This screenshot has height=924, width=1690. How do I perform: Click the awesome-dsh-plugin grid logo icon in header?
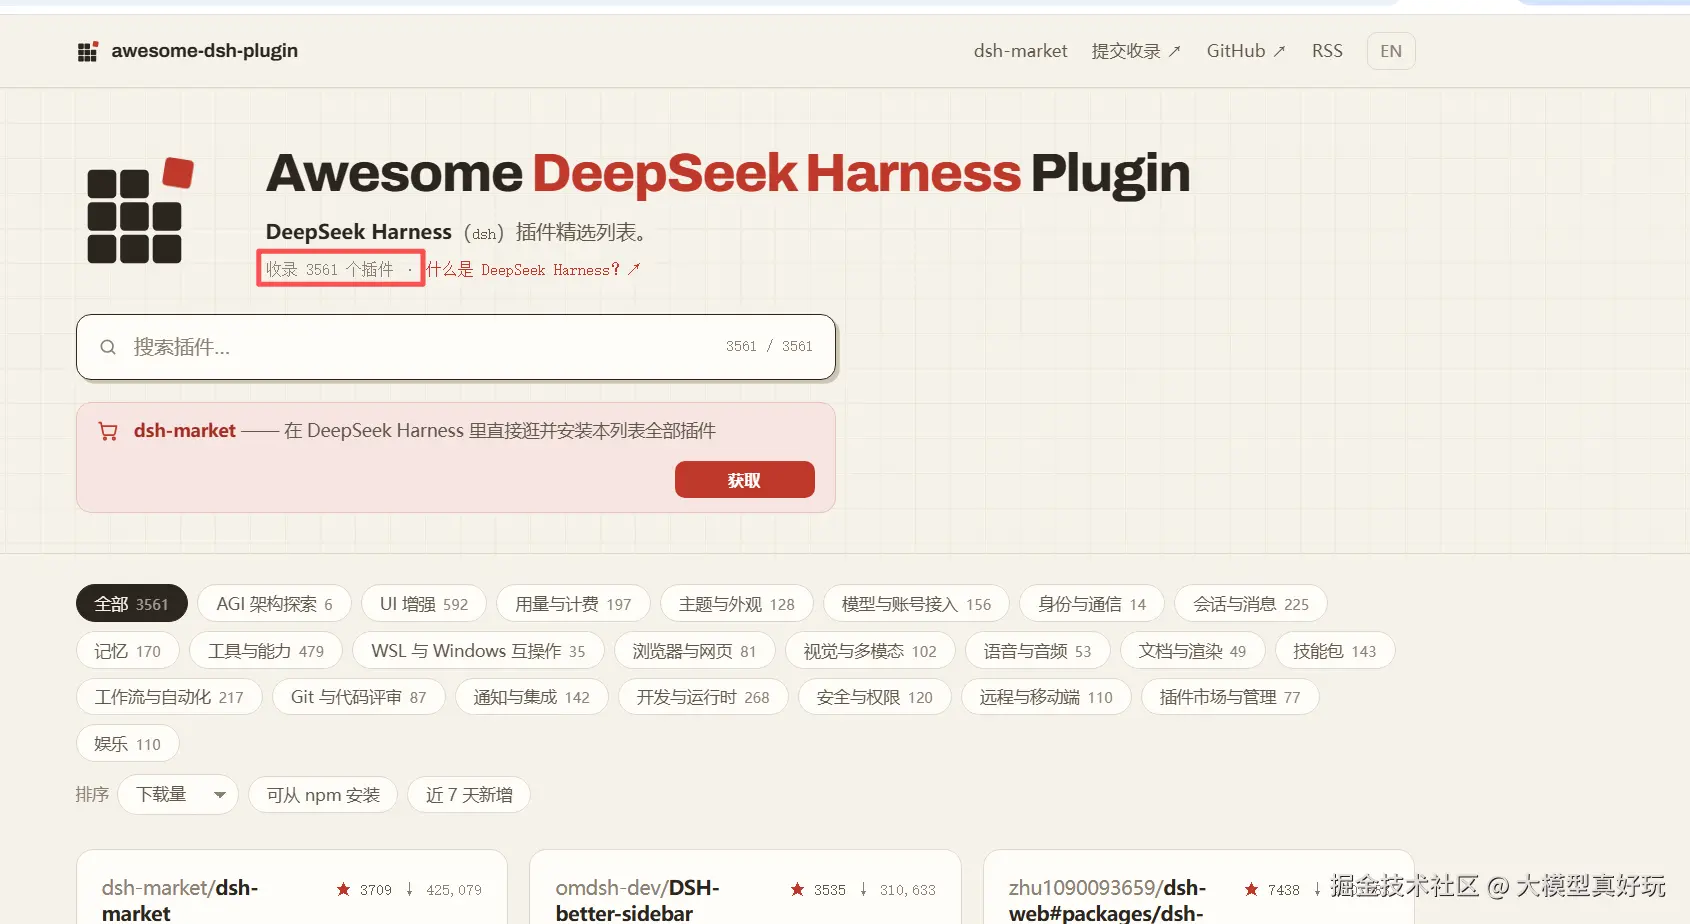click(x=88, y=52)
